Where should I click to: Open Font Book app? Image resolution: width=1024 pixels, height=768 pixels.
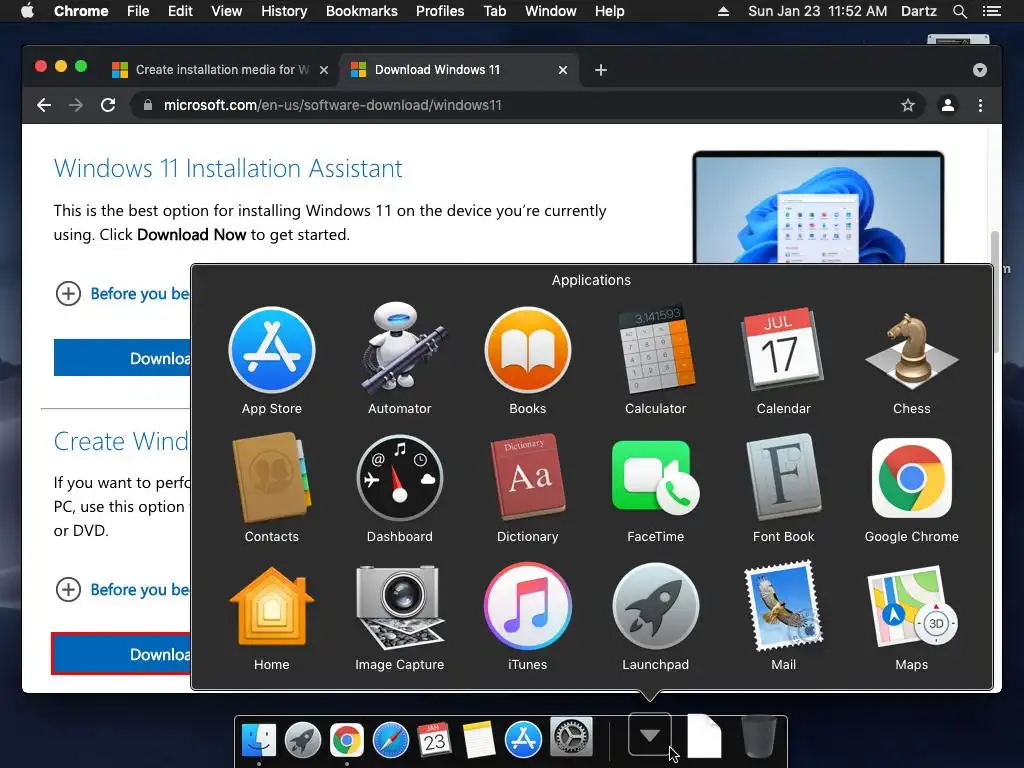click(x=783, y=477)
